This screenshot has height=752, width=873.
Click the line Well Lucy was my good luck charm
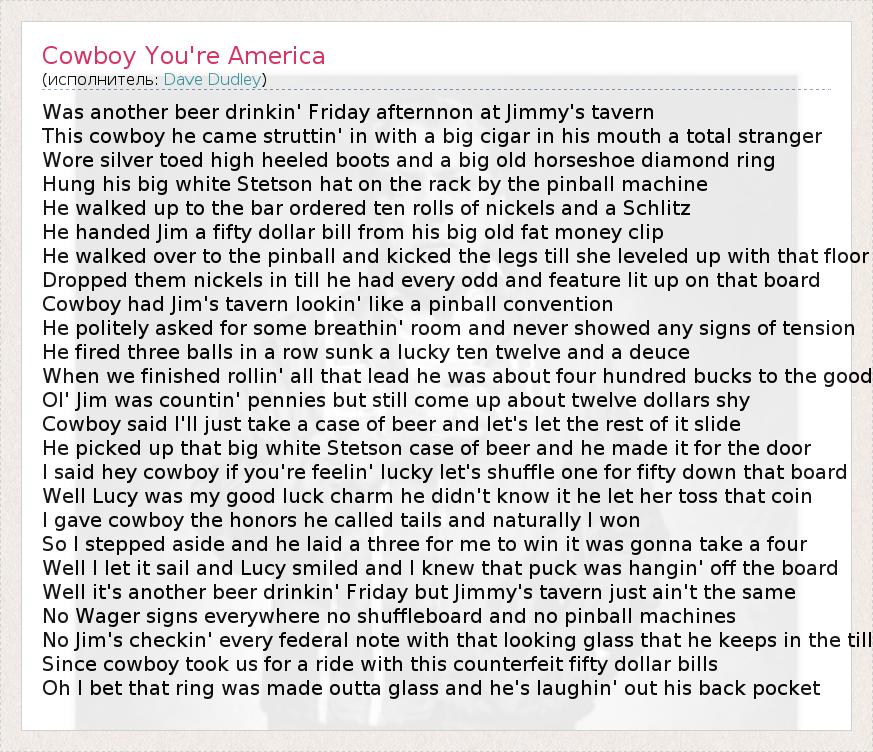[427, 496]
